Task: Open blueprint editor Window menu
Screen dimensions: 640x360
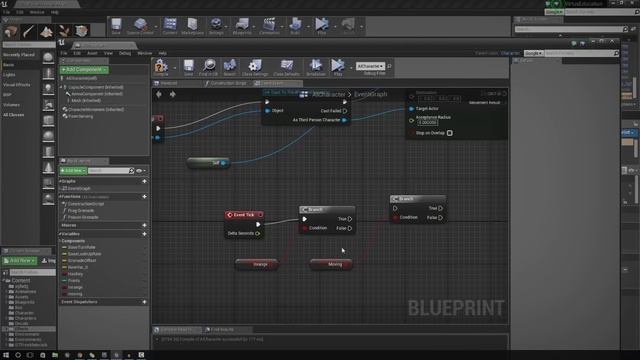Action: [144, 53]
